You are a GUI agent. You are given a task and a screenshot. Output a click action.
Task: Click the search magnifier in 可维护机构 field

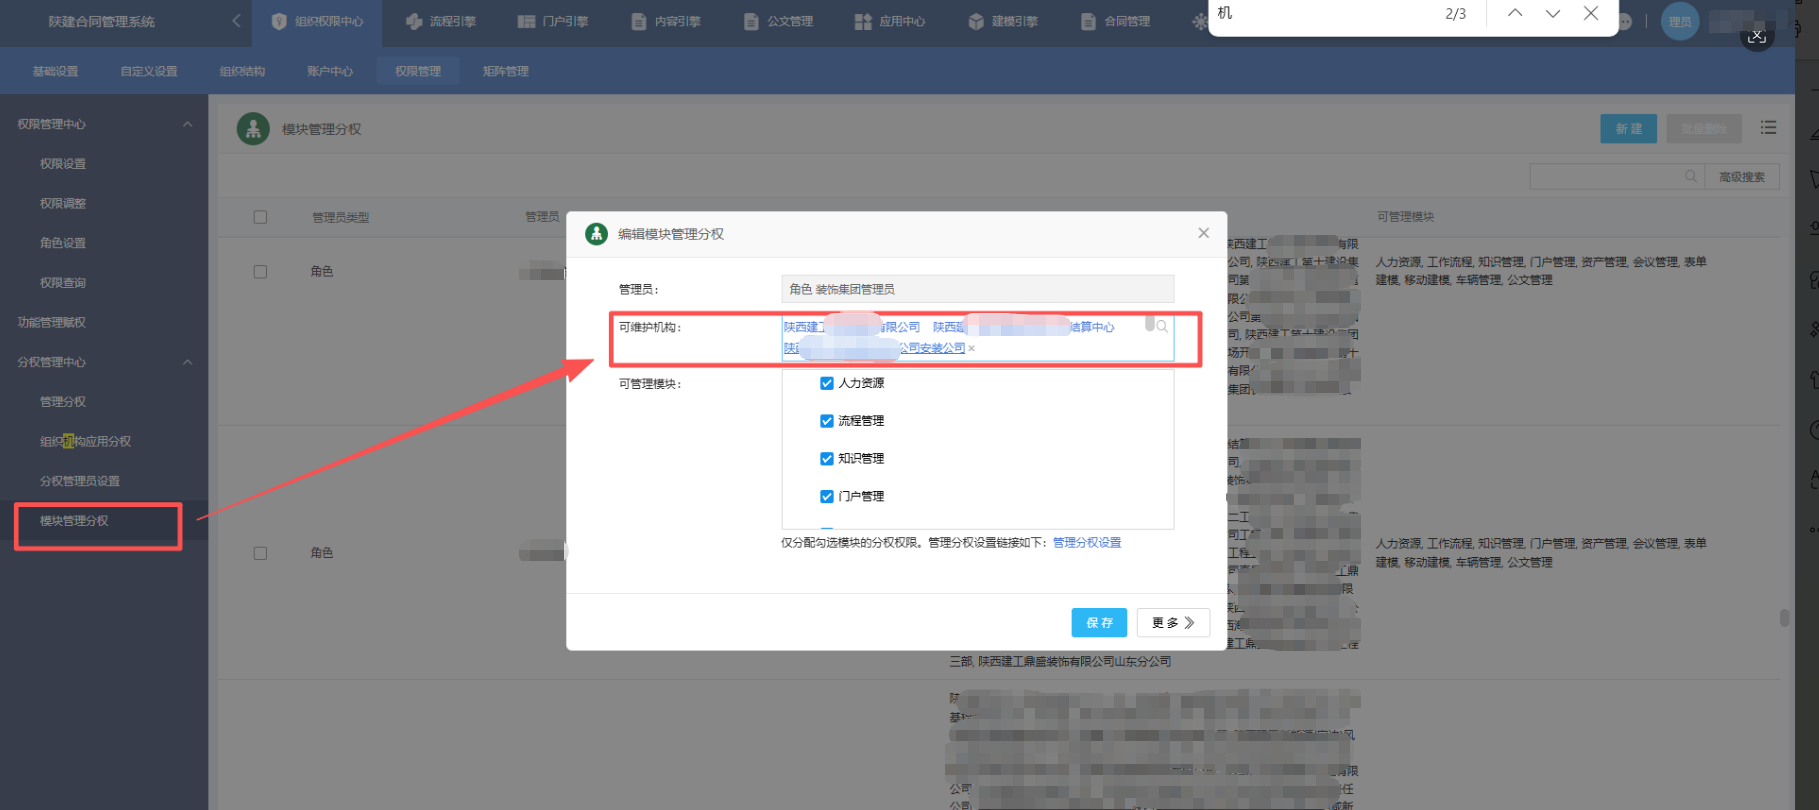point(1162,326)
